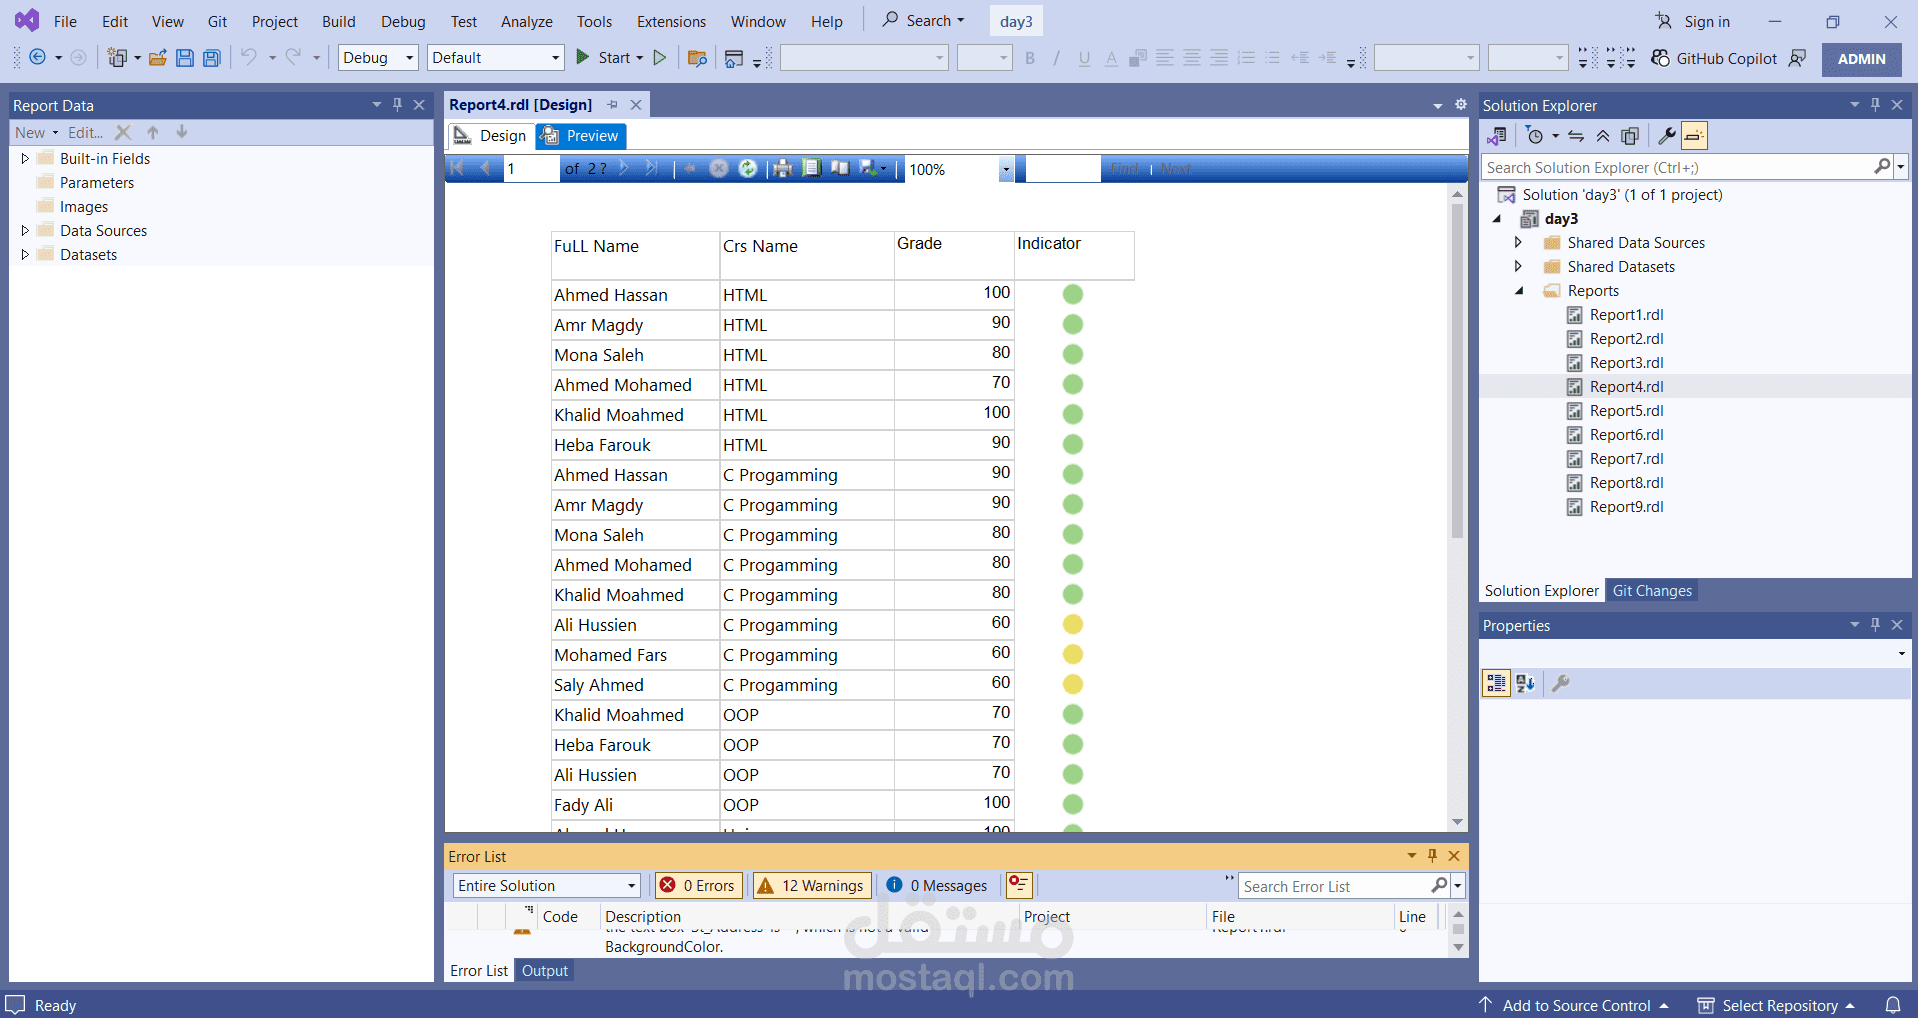
Task: Click the Show All Files icon
Action: tap(1630, 136)
